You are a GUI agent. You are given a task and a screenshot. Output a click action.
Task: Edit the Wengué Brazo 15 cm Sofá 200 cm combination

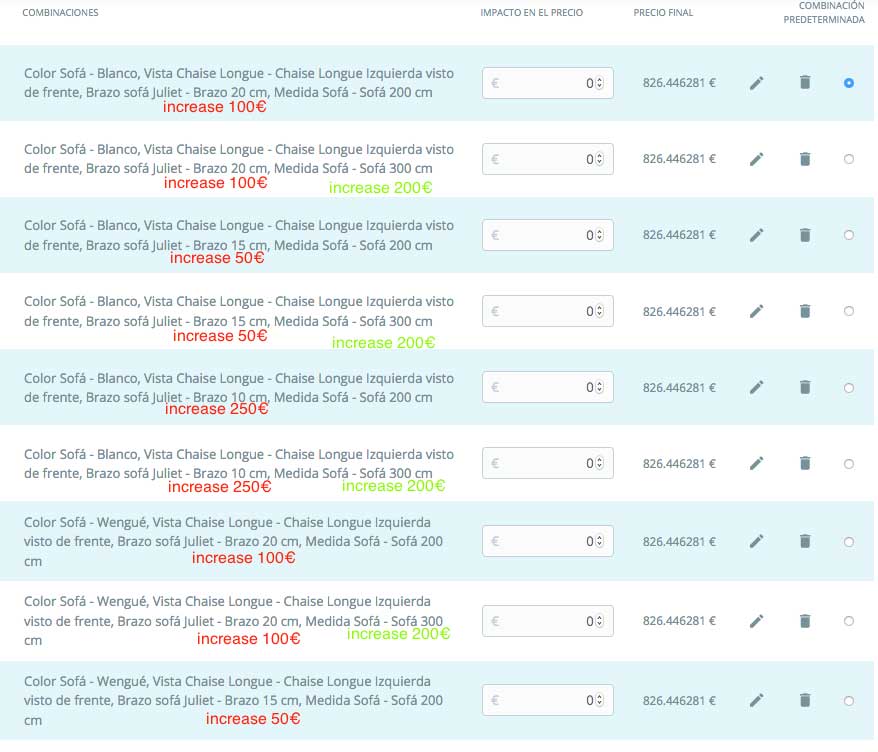(756, 700)
